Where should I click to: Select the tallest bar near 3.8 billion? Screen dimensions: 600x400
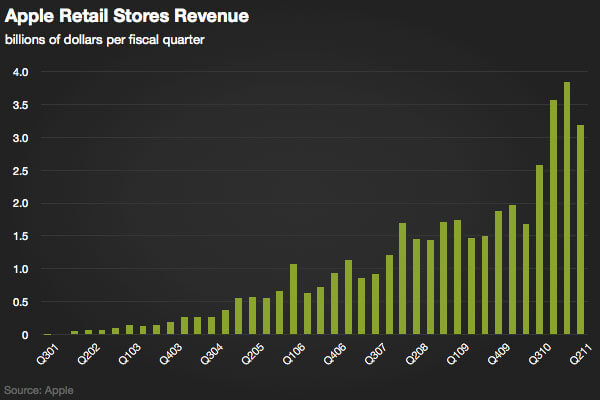coord(567,208)
